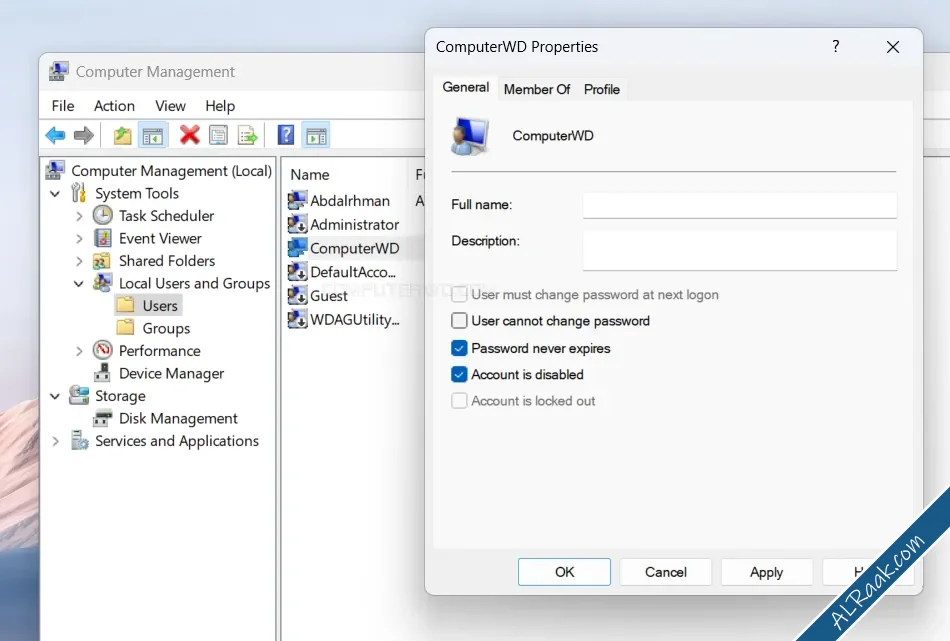Open the Help menu
This screenshot has height=641, width=950.
pos(220,105)
